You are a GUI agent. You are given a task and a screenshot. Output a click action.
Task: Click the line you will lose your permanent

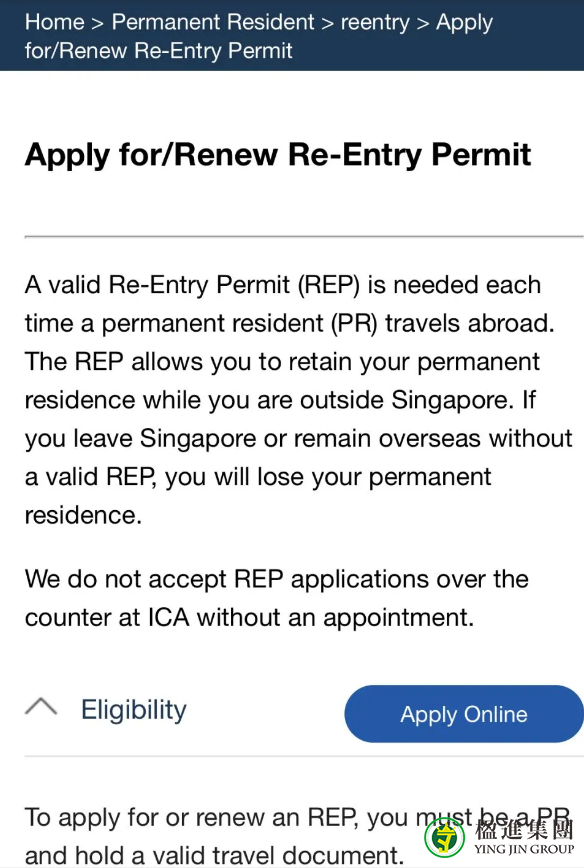point(328,477)
